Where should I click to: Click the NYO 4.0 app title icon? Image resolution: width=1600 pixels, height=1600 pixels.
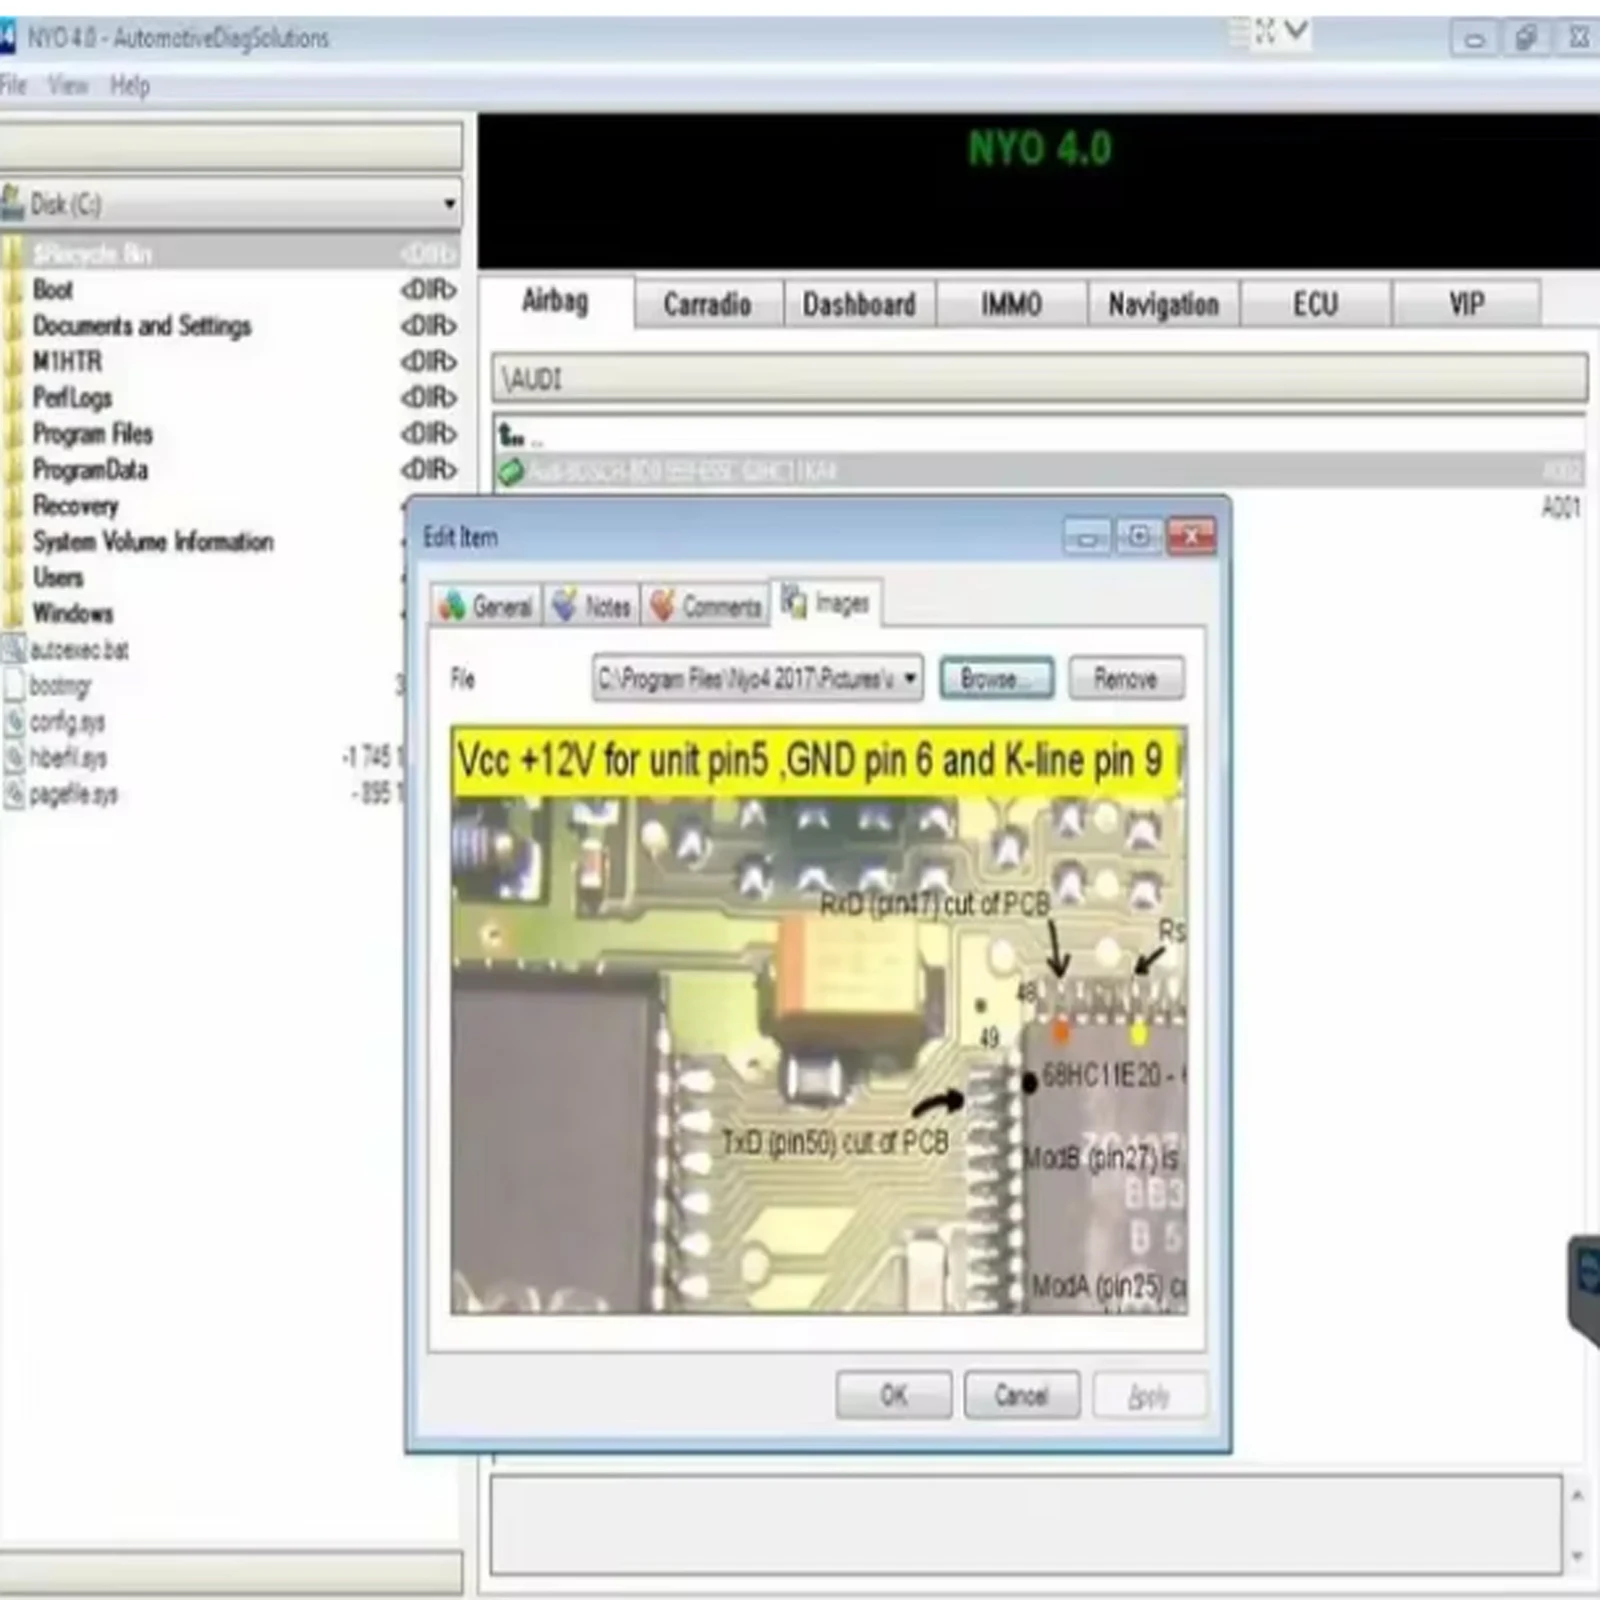click(x=8, y=38)
